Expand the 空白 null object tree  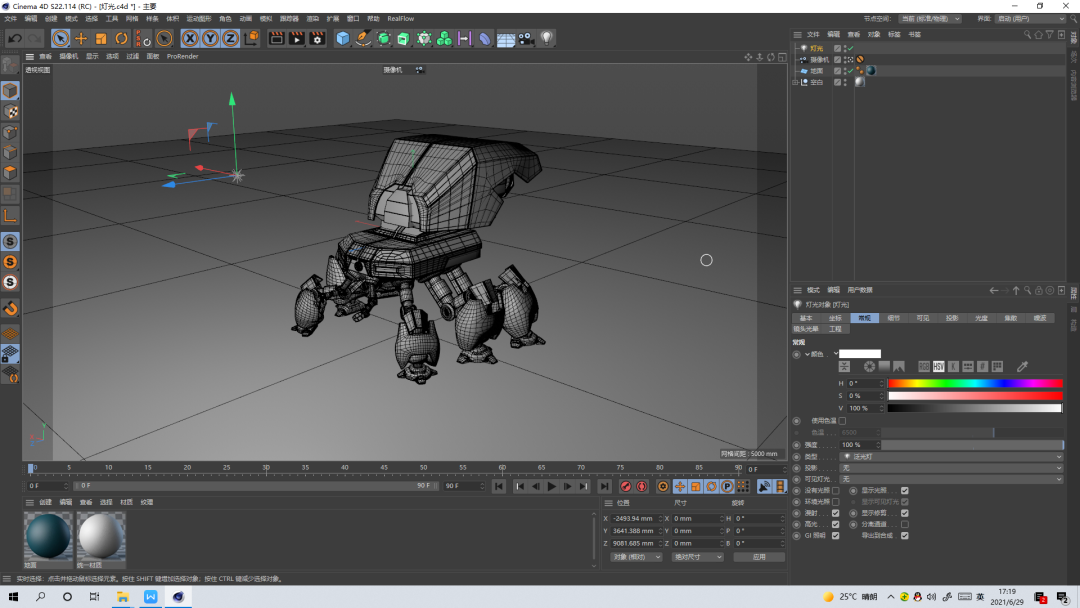point(796,82)
